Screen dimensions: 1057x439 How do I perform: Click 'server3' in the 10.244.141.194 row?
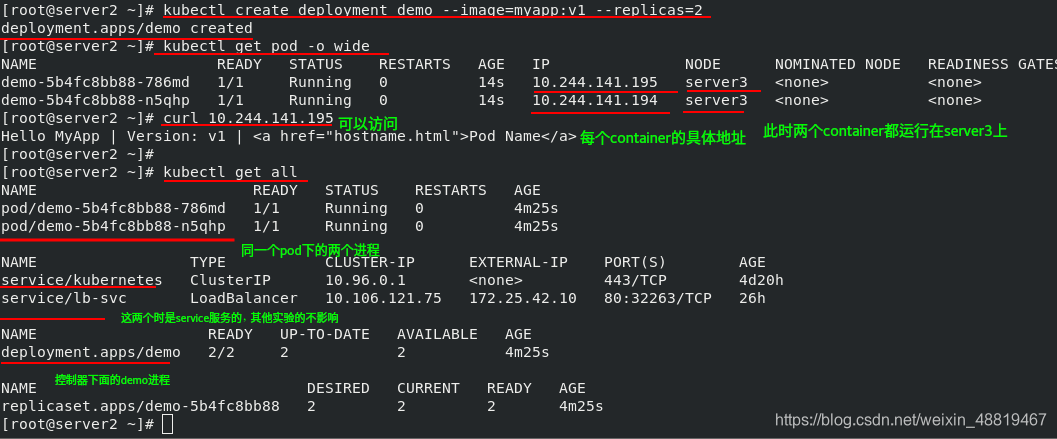[x=716, y=100]
